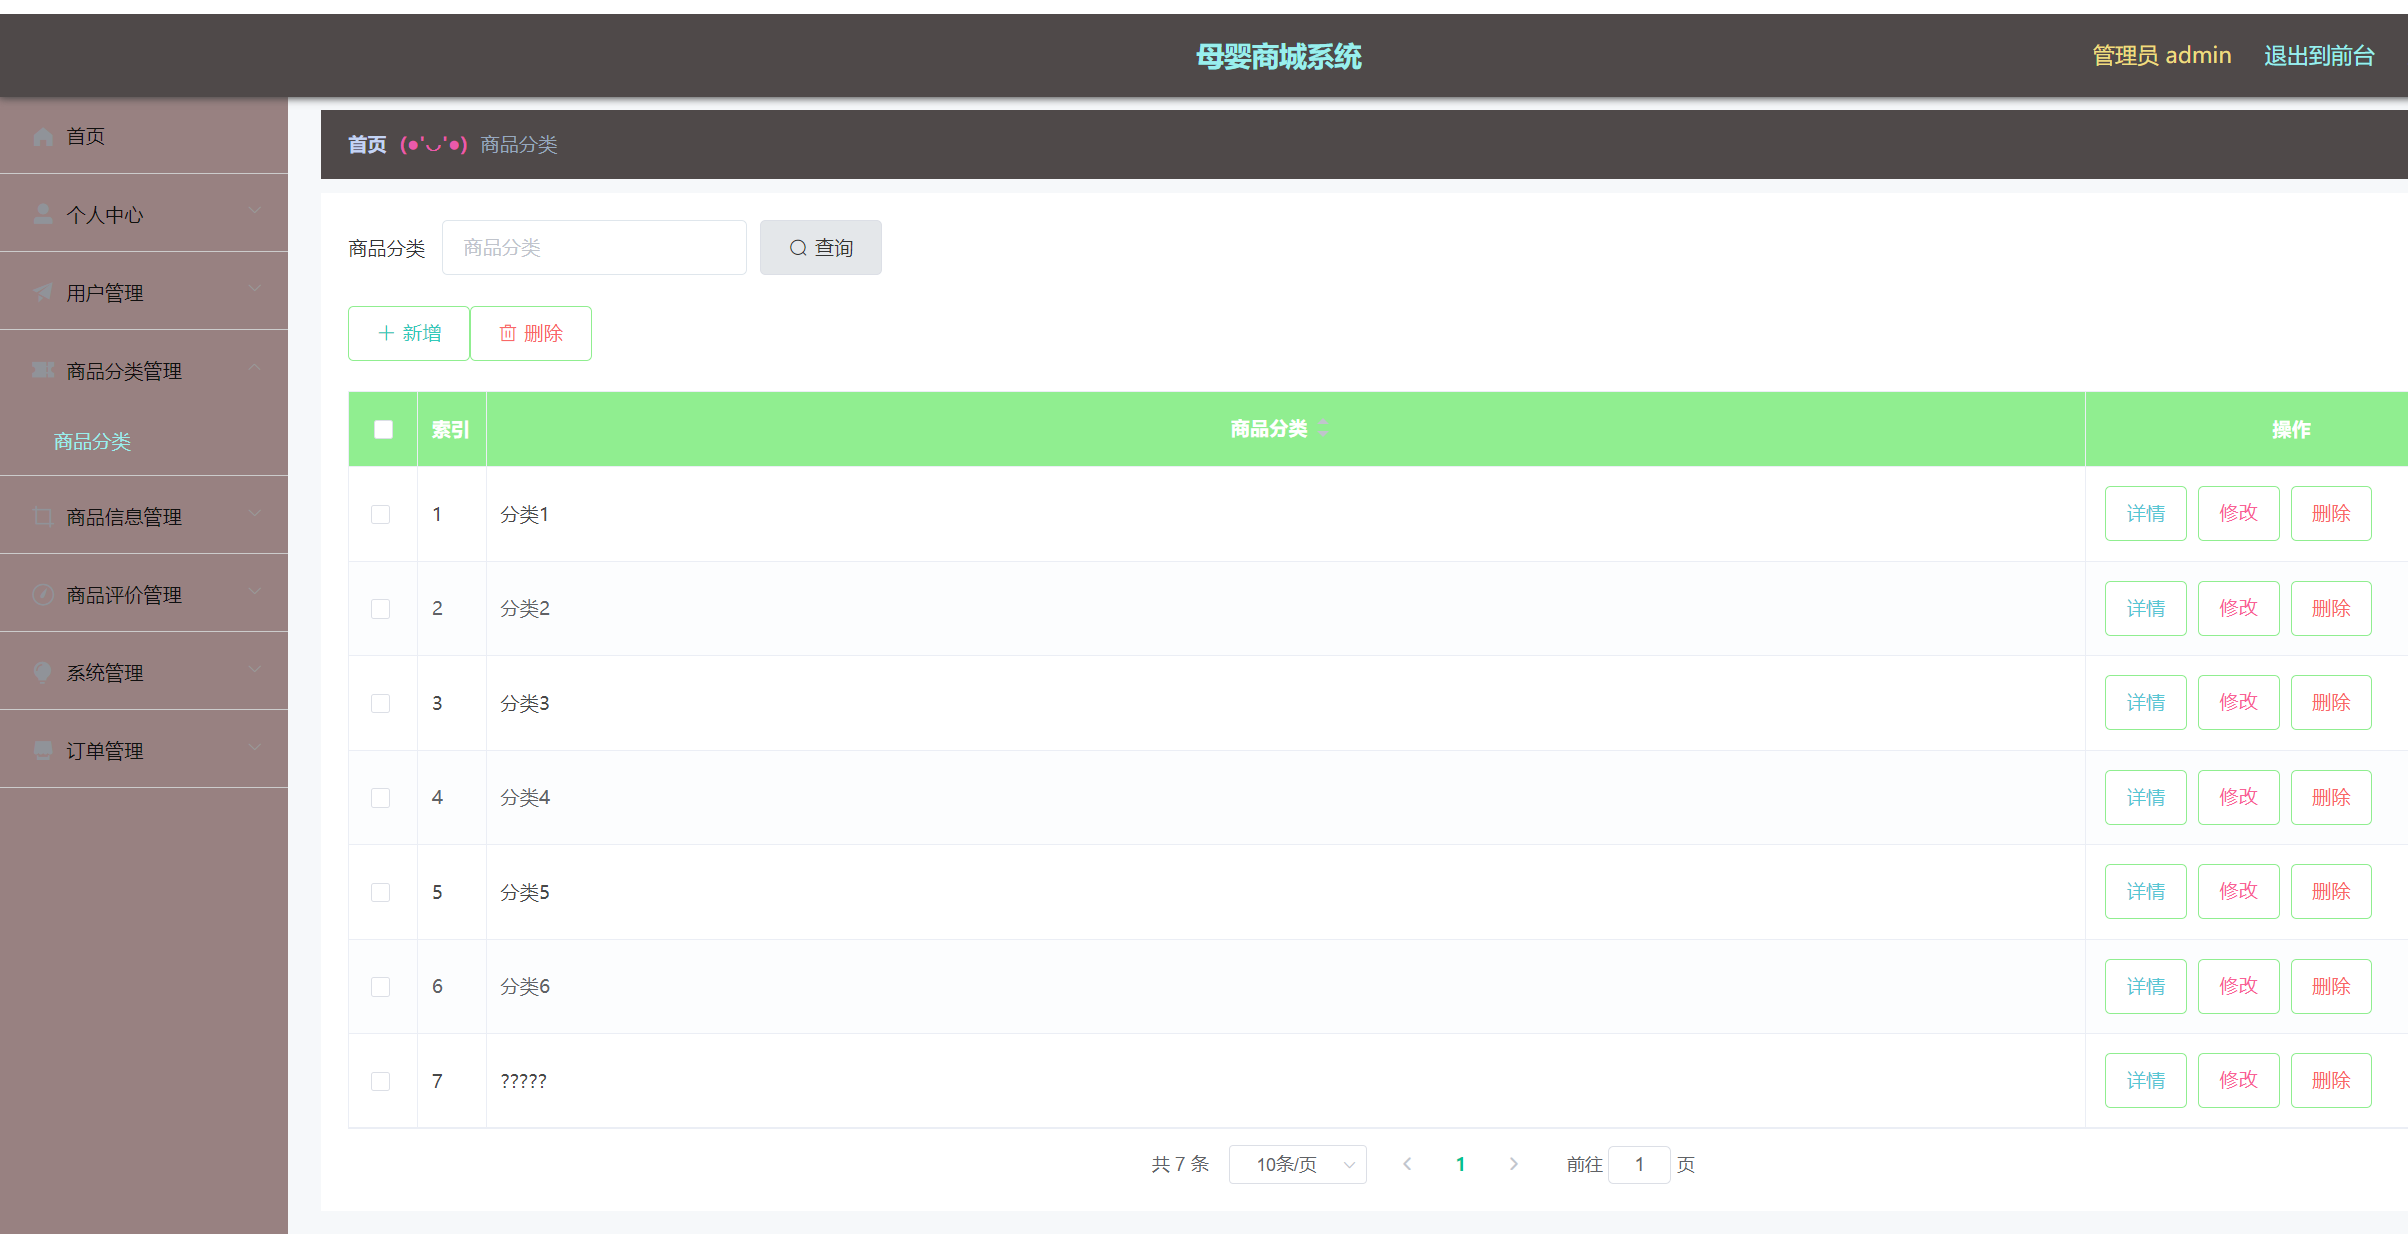Image resolution: width=2408 pixels, height=1234 pixels.
Task: Click the user icon next to 个人中心
Action: [x=43, y=214]
